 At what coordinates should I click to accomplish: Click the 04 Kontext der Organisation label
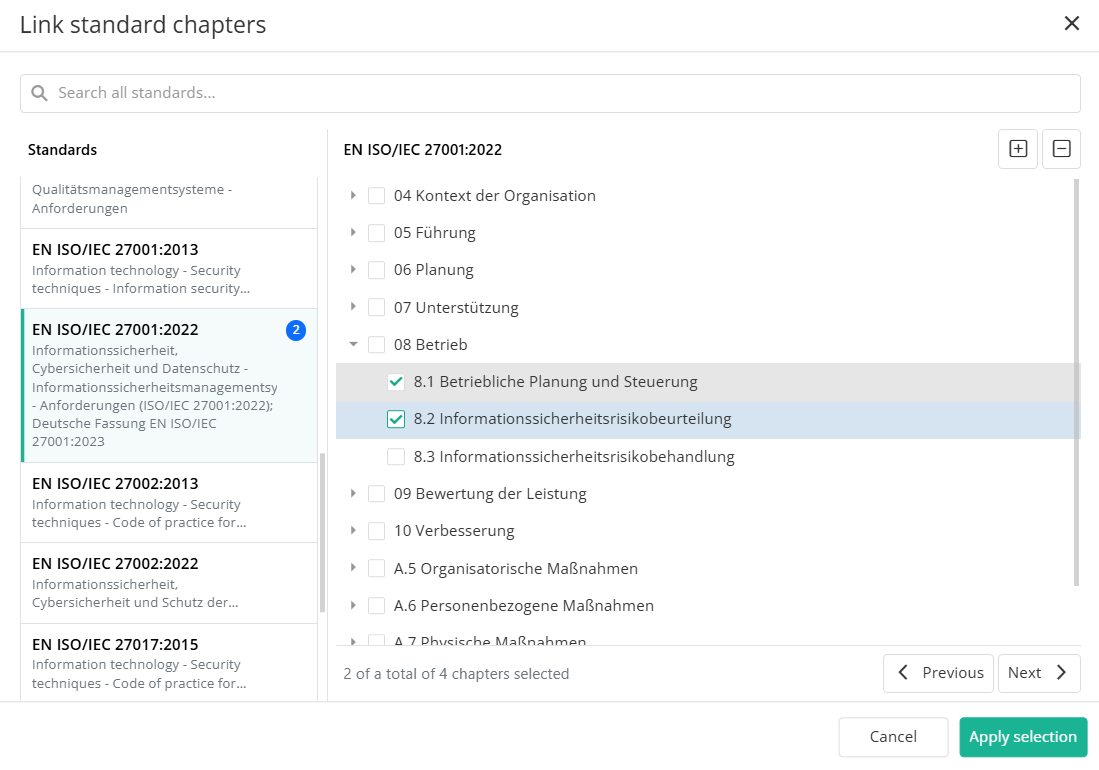click(x=495, y=195)
